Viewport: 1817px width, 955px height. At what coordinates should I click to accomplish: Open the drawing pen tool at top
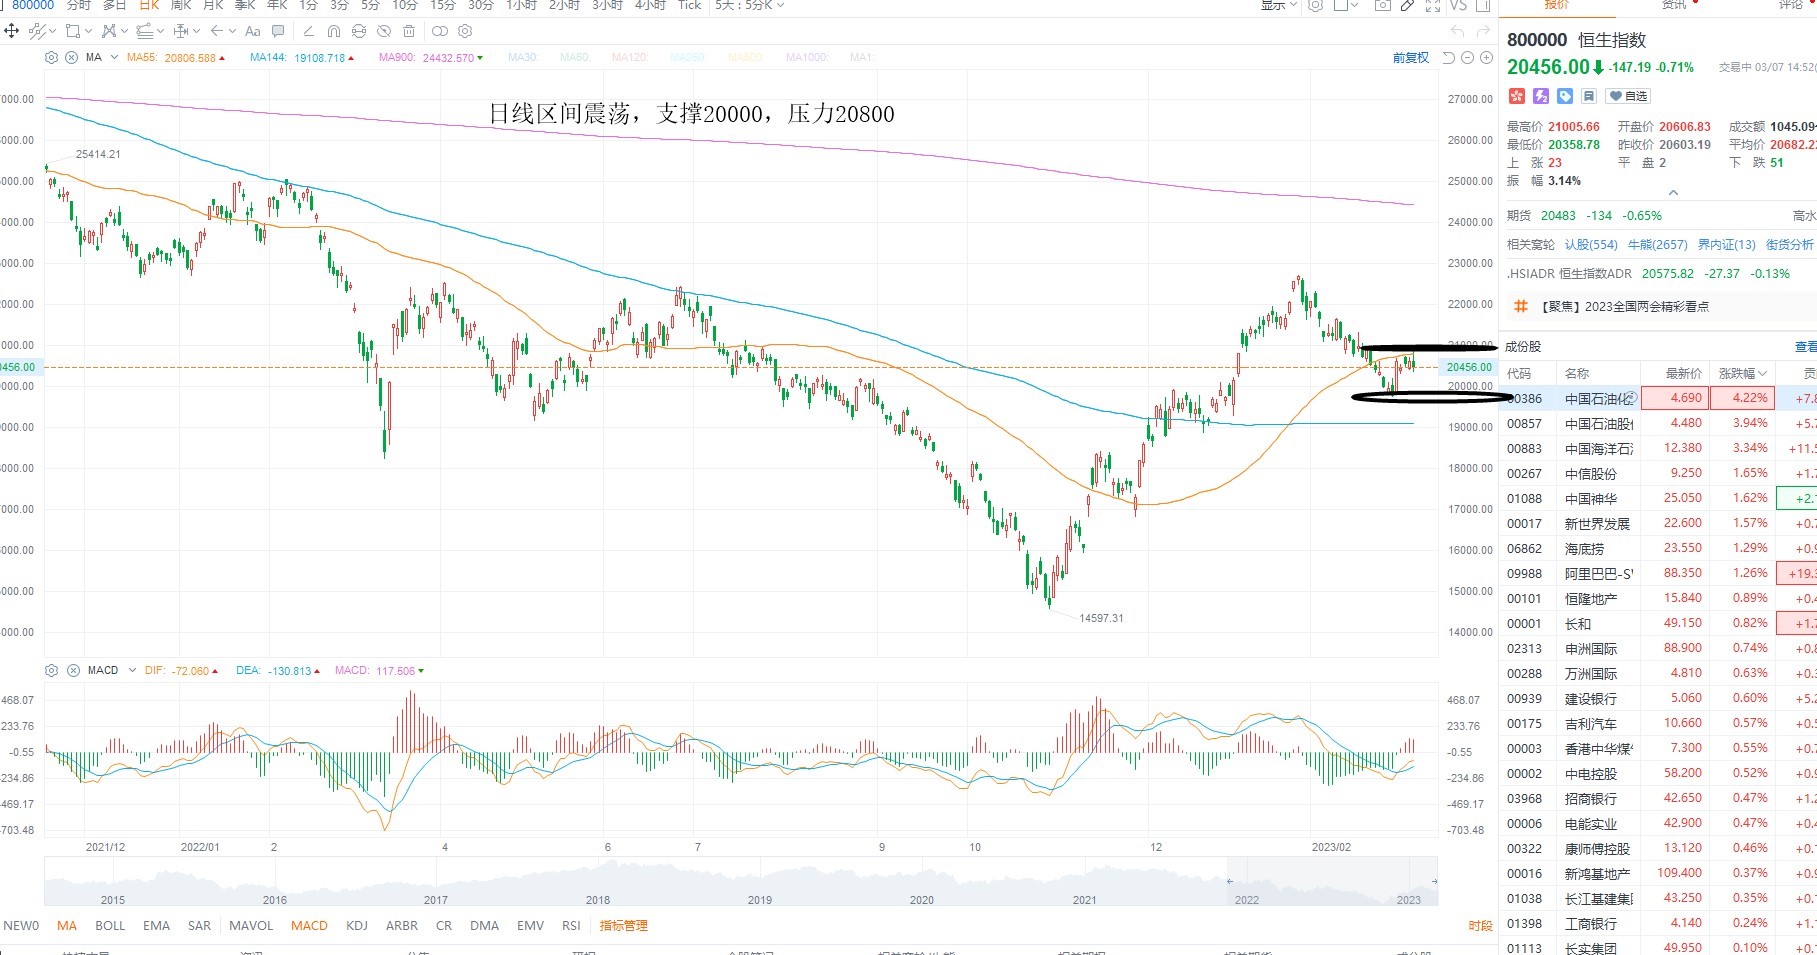[1407, 5]
